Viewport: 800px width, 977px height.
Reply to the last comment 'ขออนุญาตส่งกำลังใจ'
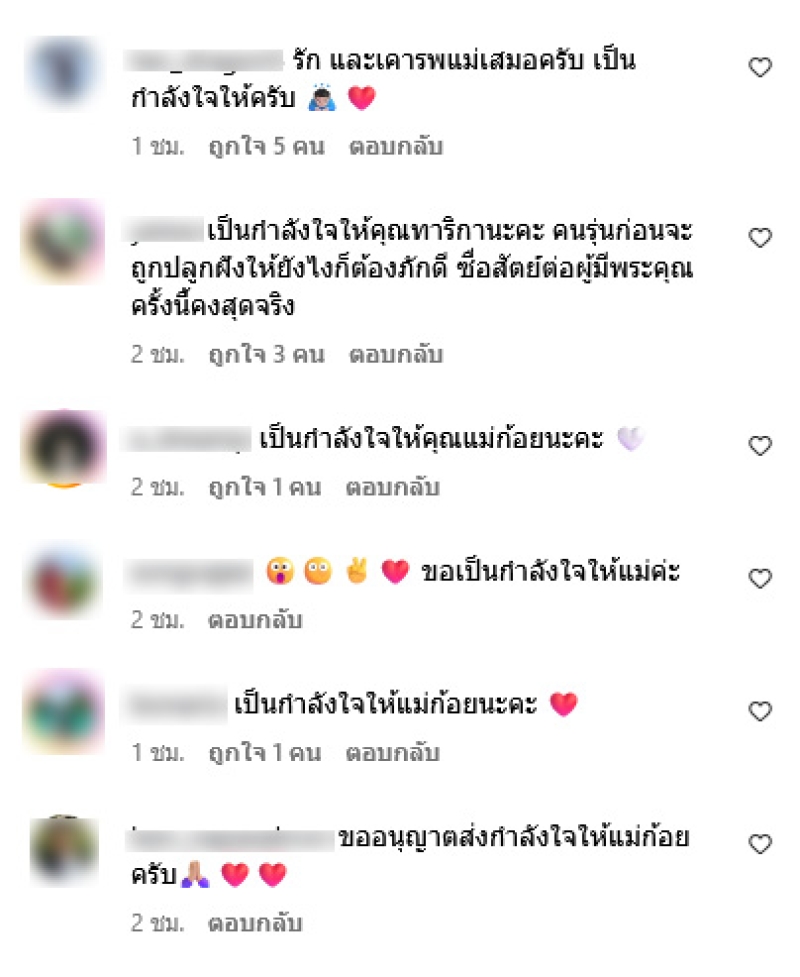[x=255, y=923]
